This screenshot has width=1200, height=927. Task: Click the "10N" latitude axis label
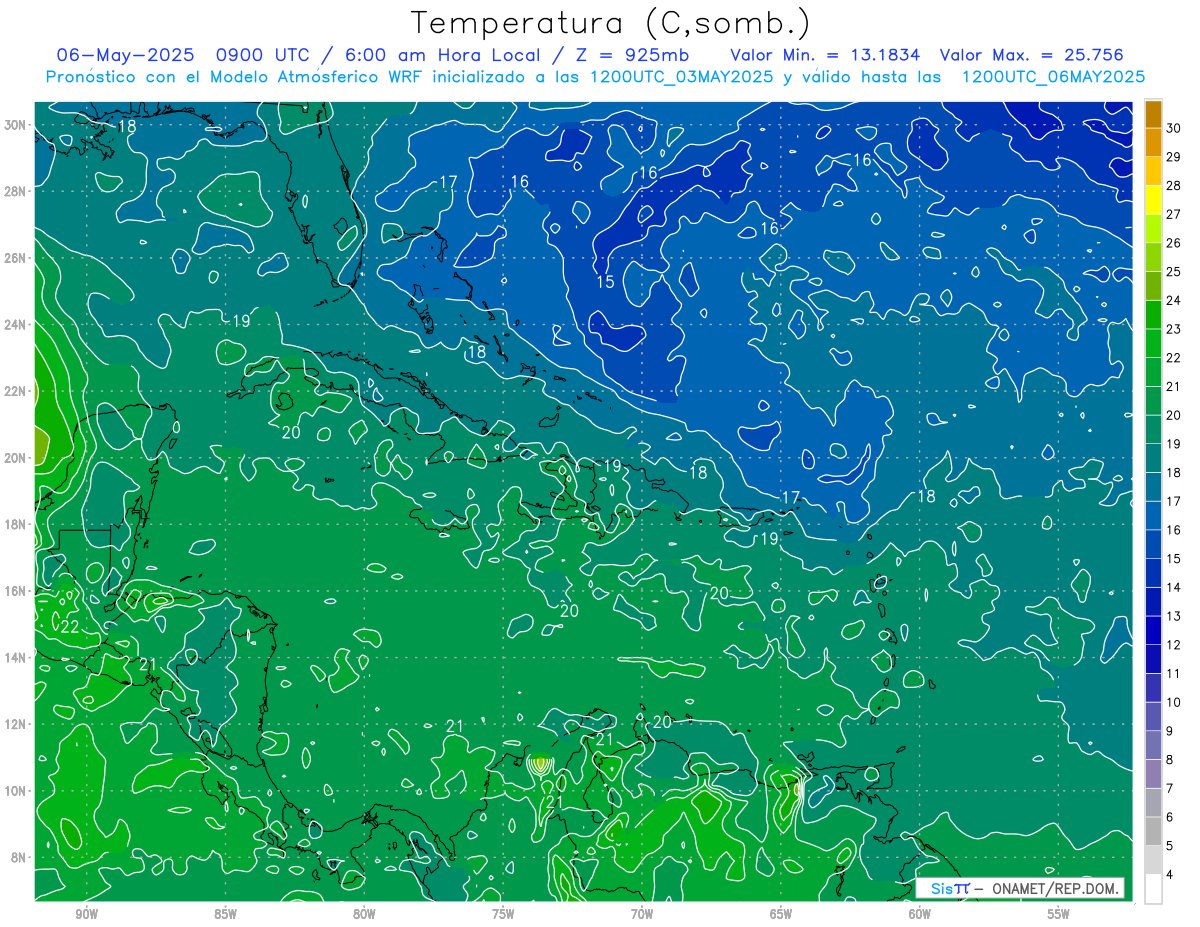tap(17, 790)
